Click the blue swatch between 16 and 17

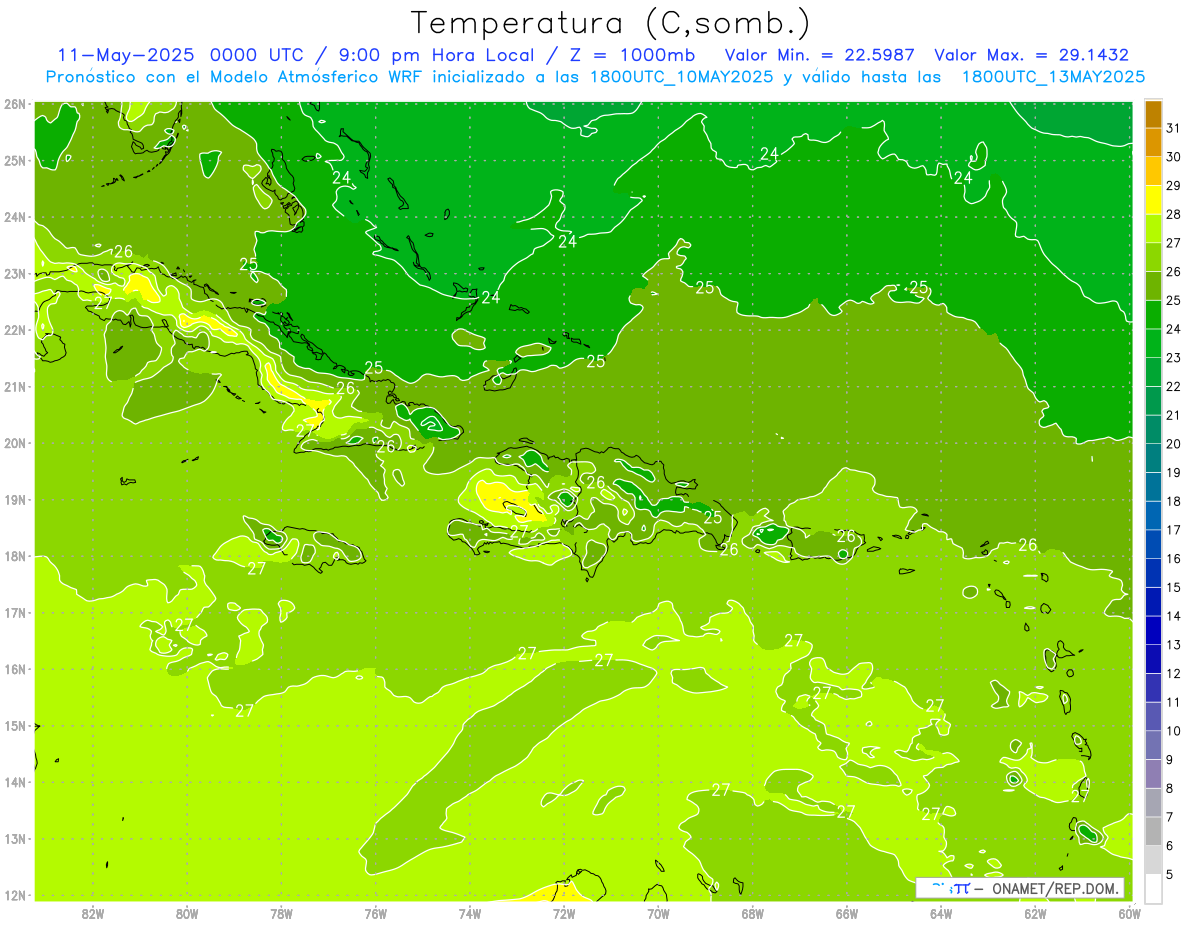1153,543
